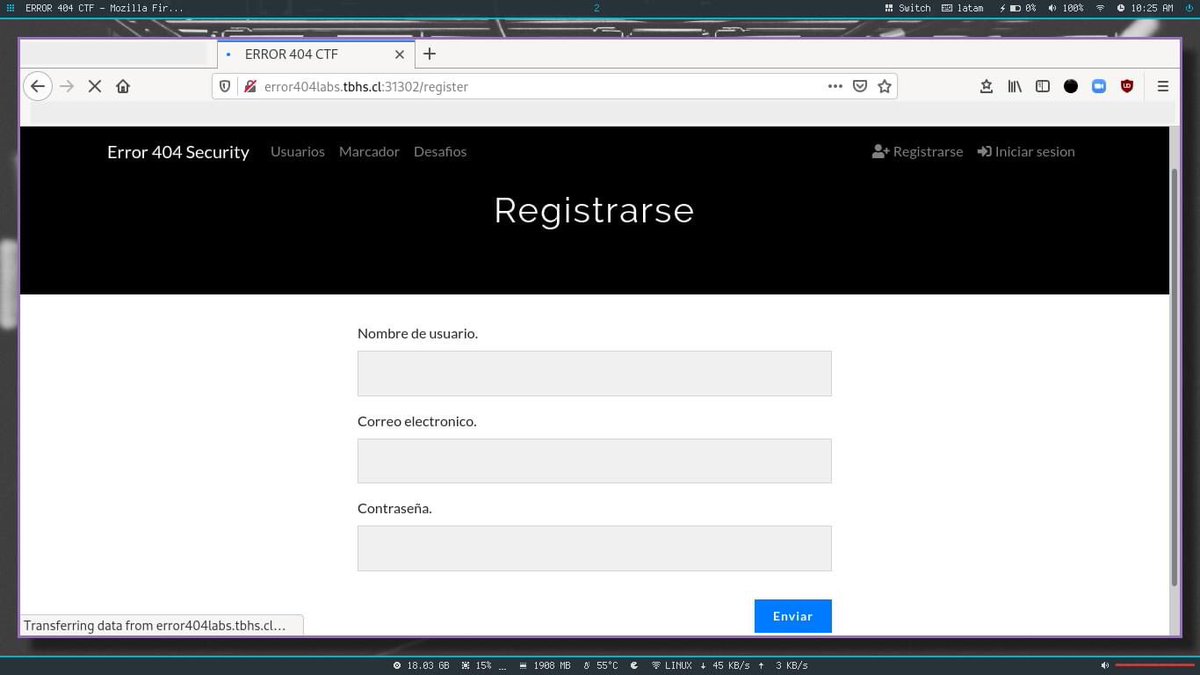Image resolution: width=1200 pixels, height=675 pixels.
Task: Stop loading the page
Action: tap(95, 87)
